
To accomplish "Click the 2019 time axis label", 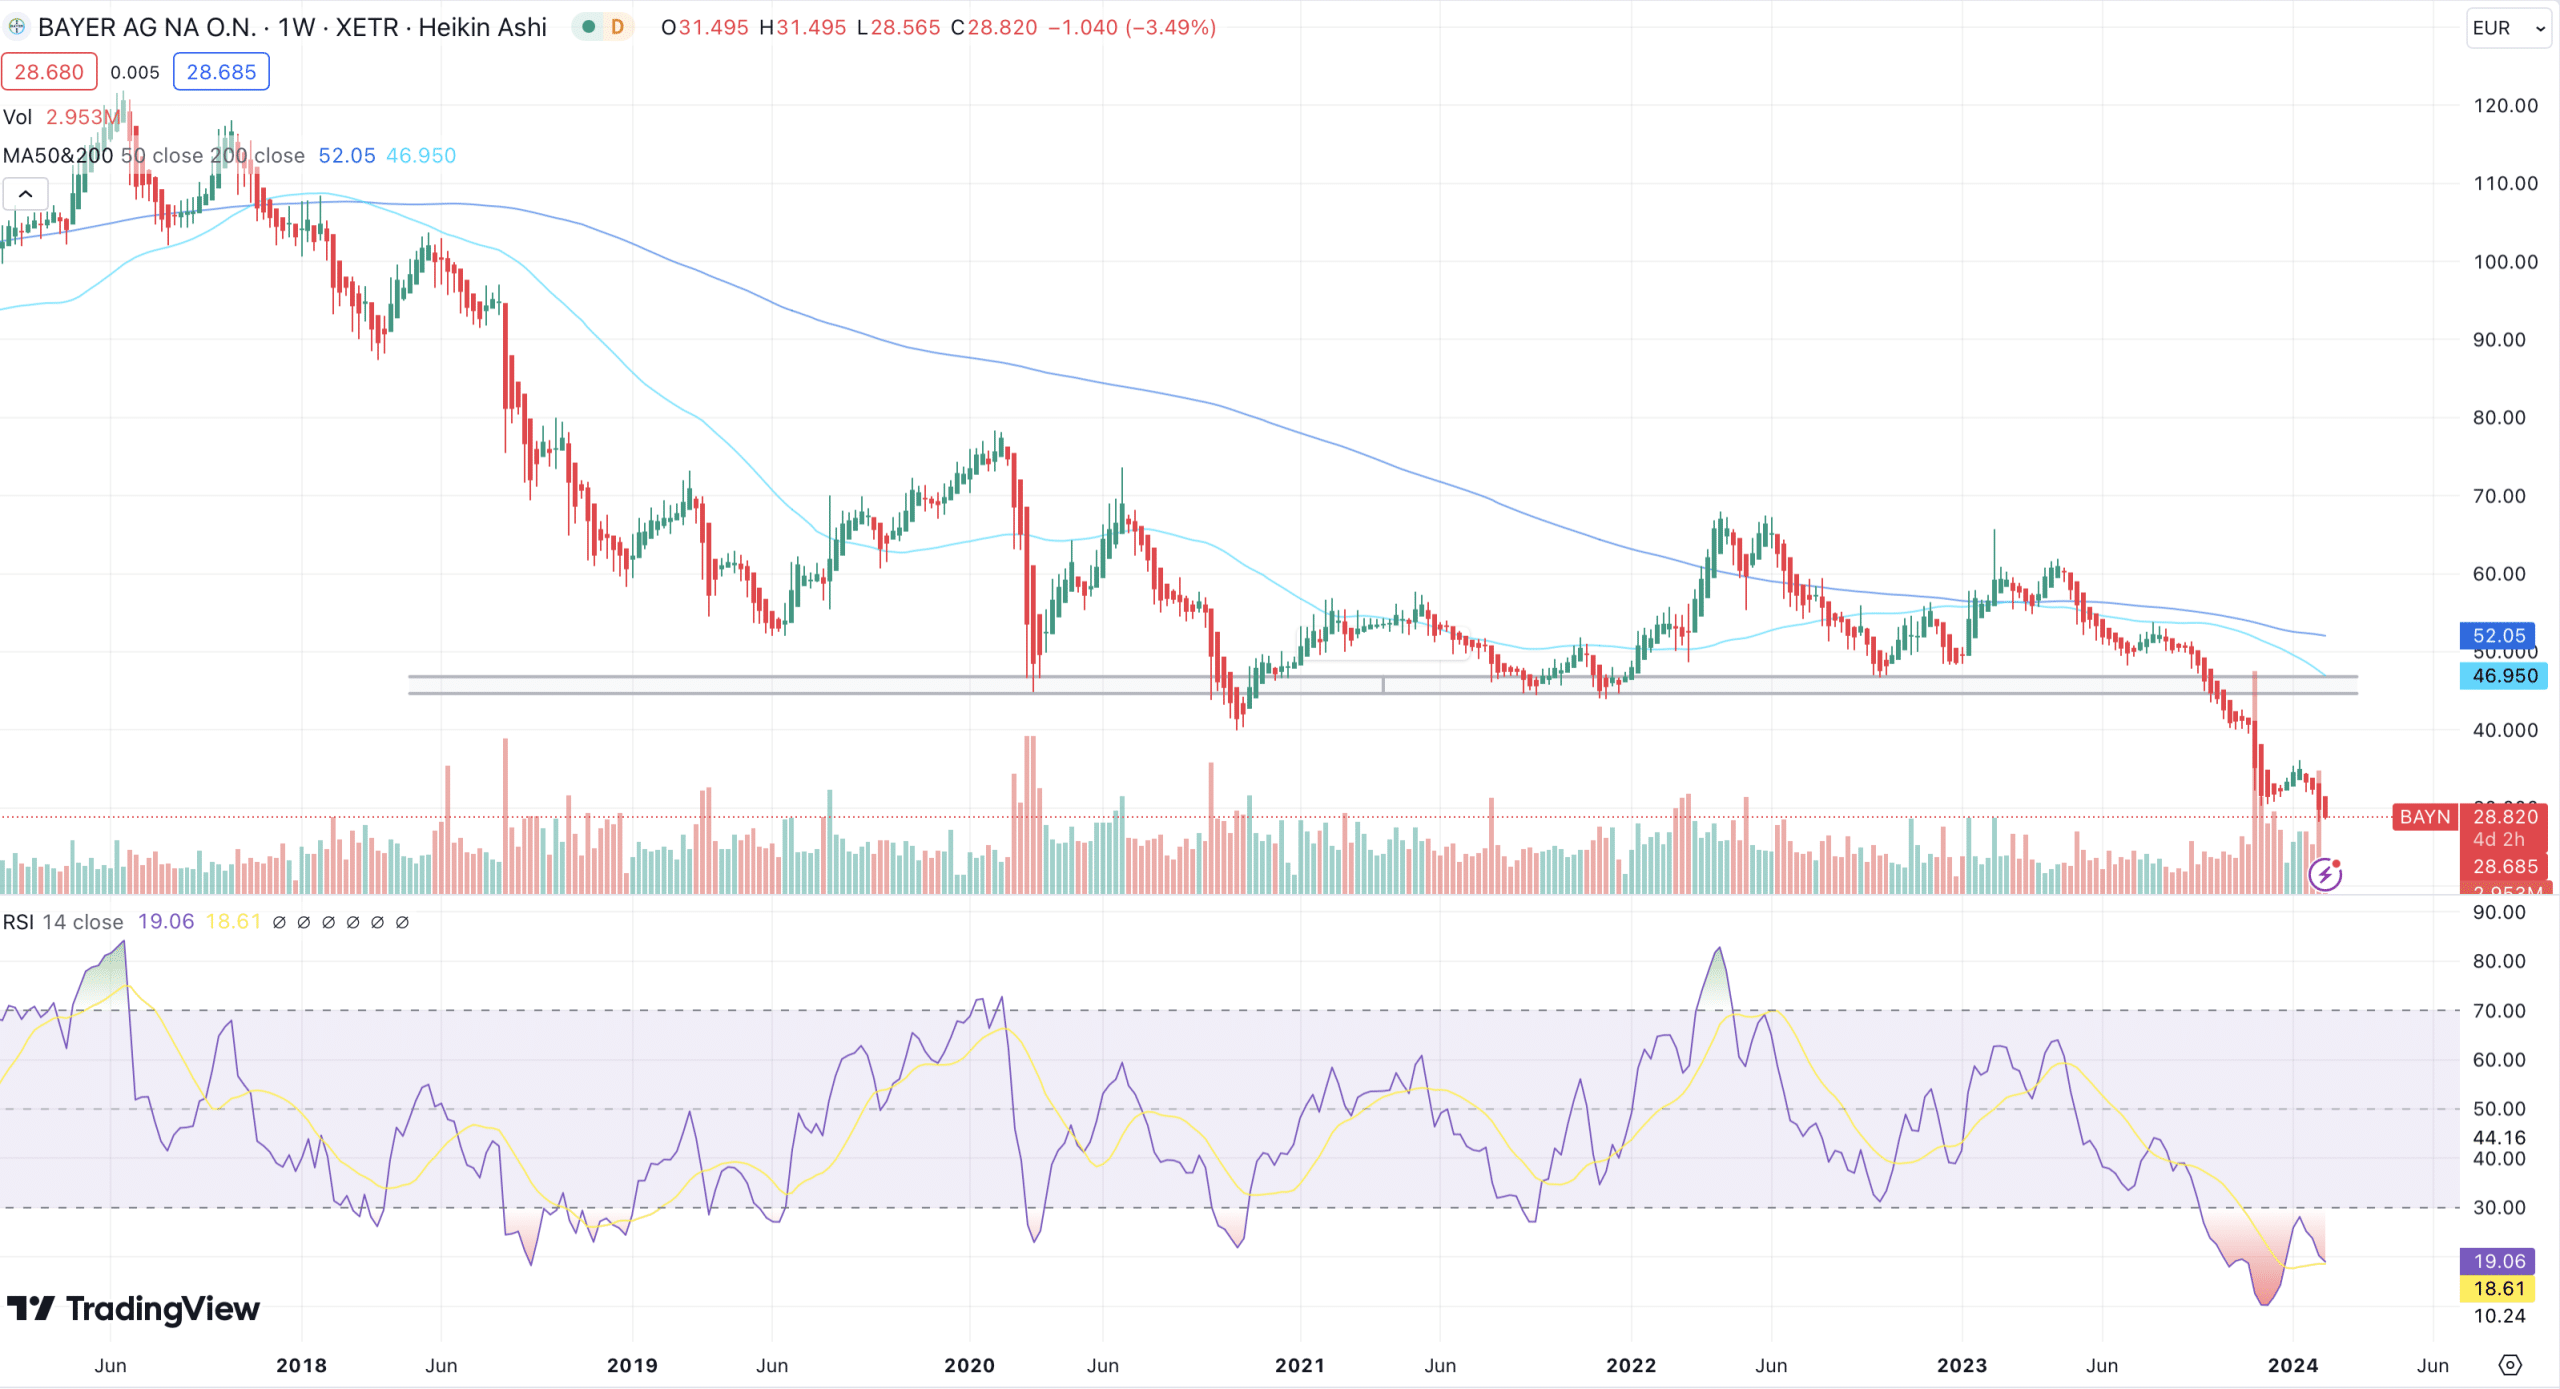I will pos(632,1366).
